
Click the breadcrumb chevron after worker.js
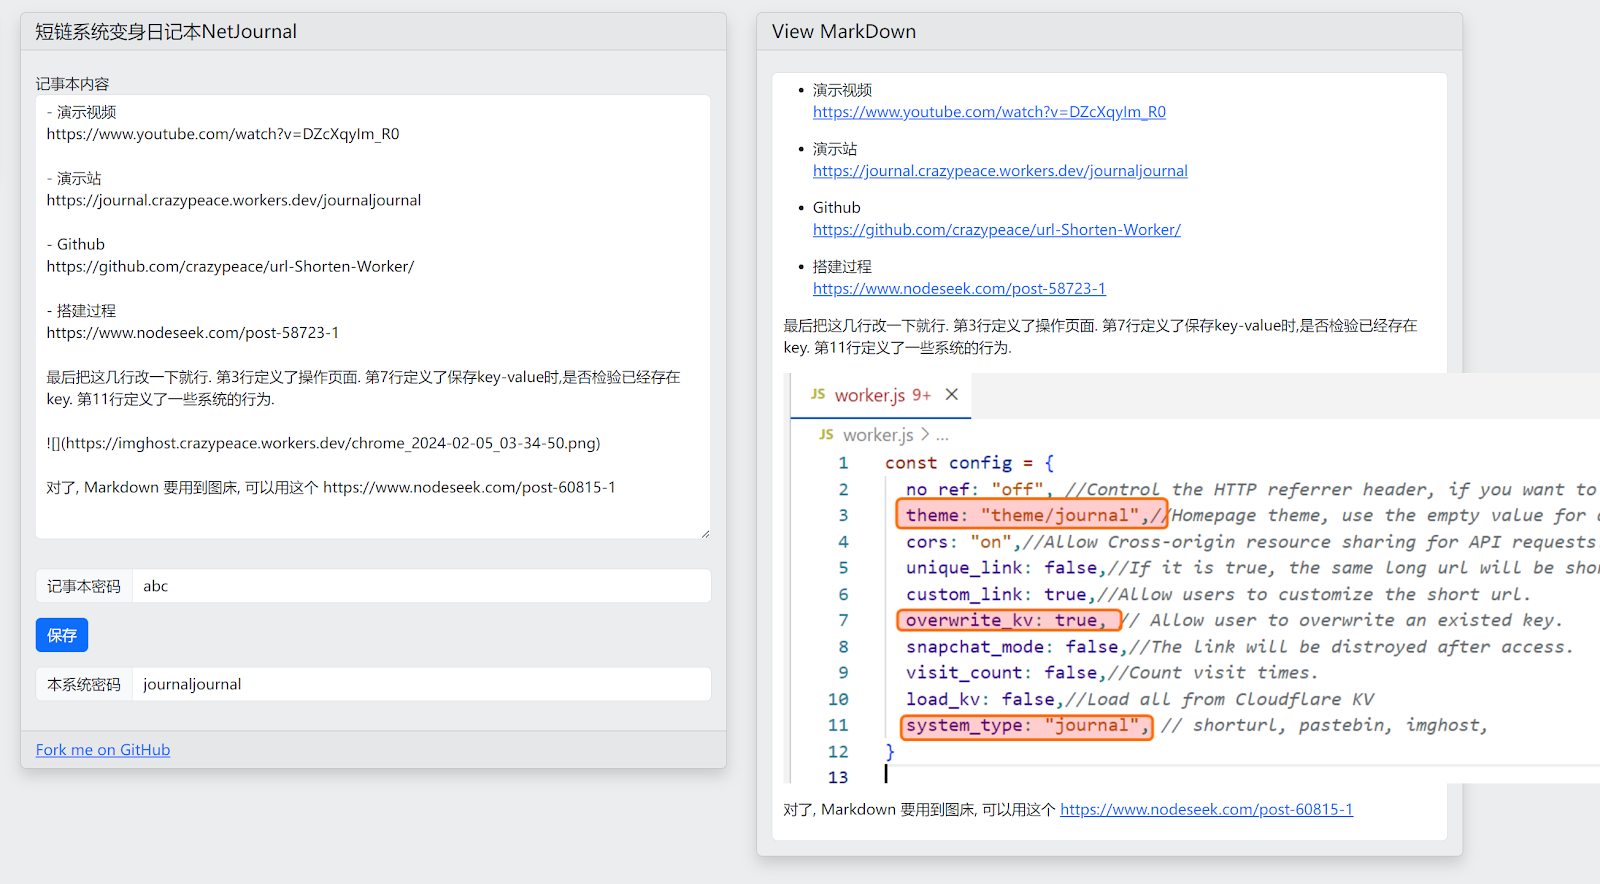925,435
